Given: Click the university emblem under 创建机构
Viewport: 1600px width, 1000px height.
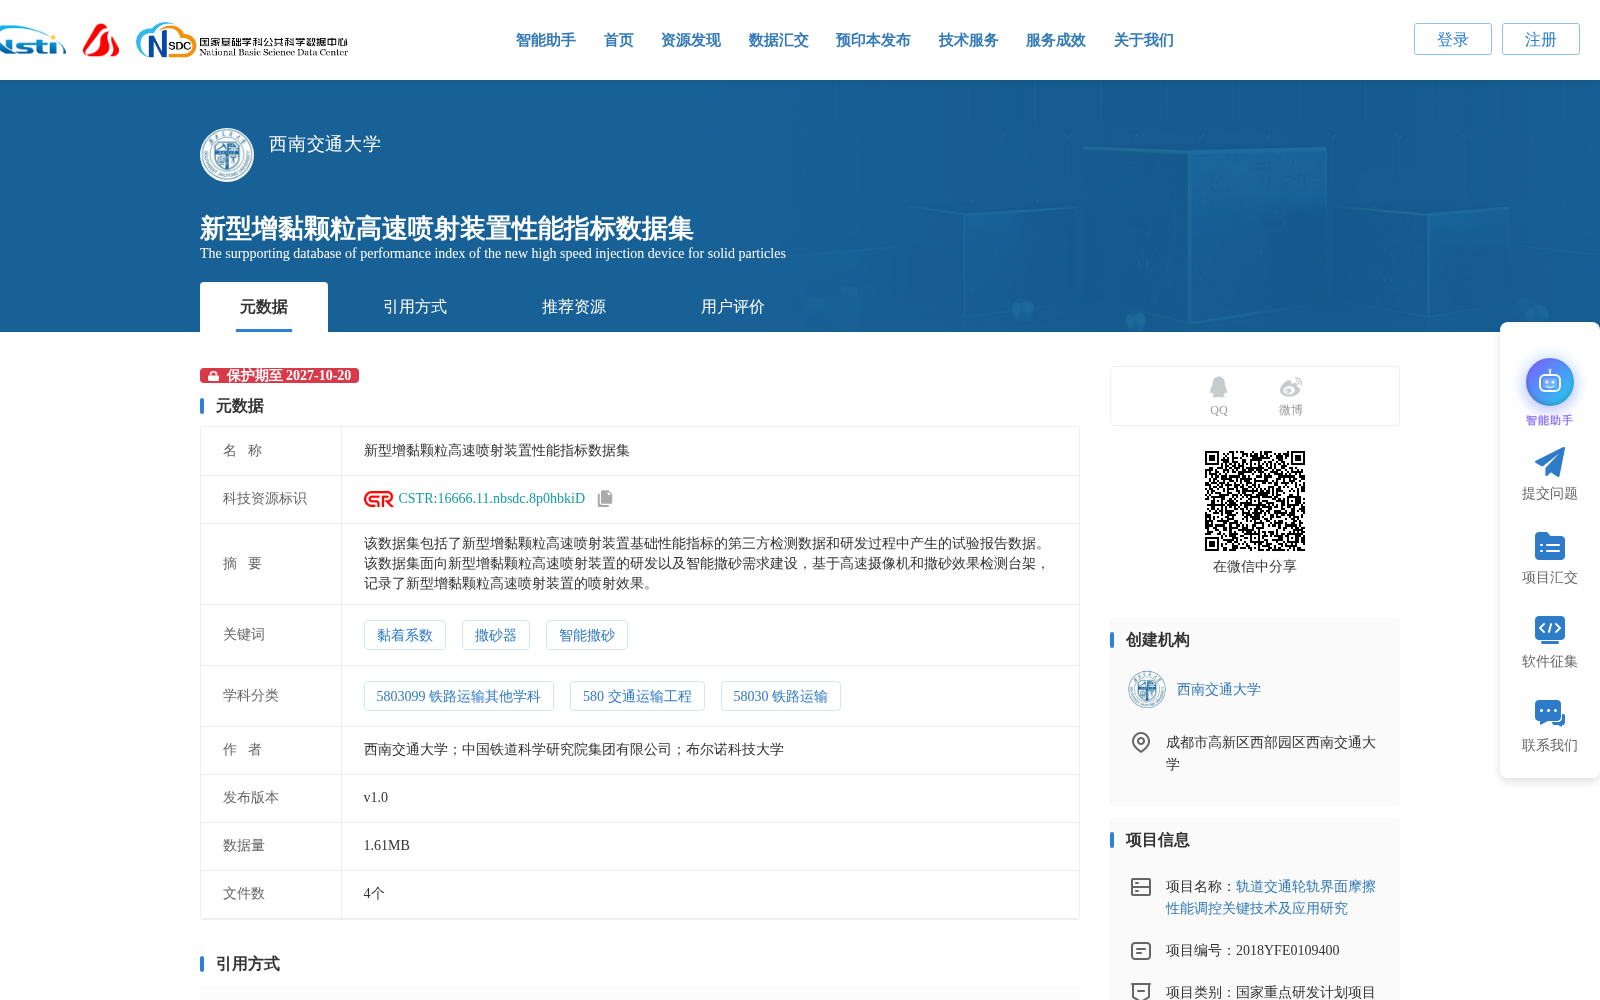Looking at the screenshot, I should pyautogui.click(x=1147, y=689).
